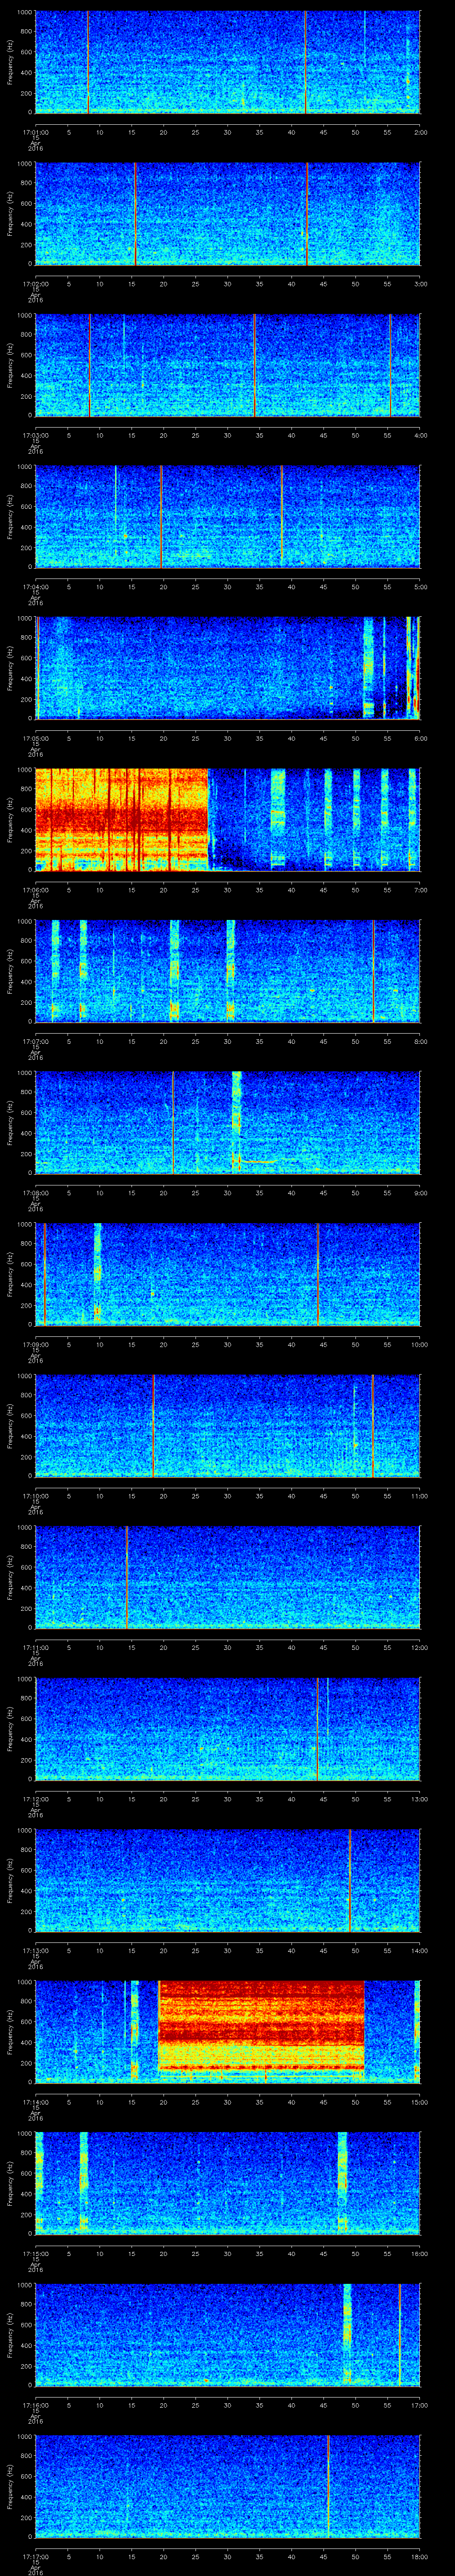Select the spectrogram plot starting at 17:02:00
This screenshot has width=455, height=2576.
(x=228, y=214)
